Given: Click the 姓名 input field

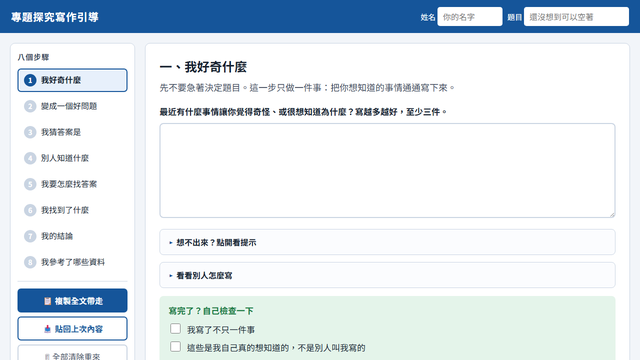Looking at the screenshot, I should click(470, 17).
